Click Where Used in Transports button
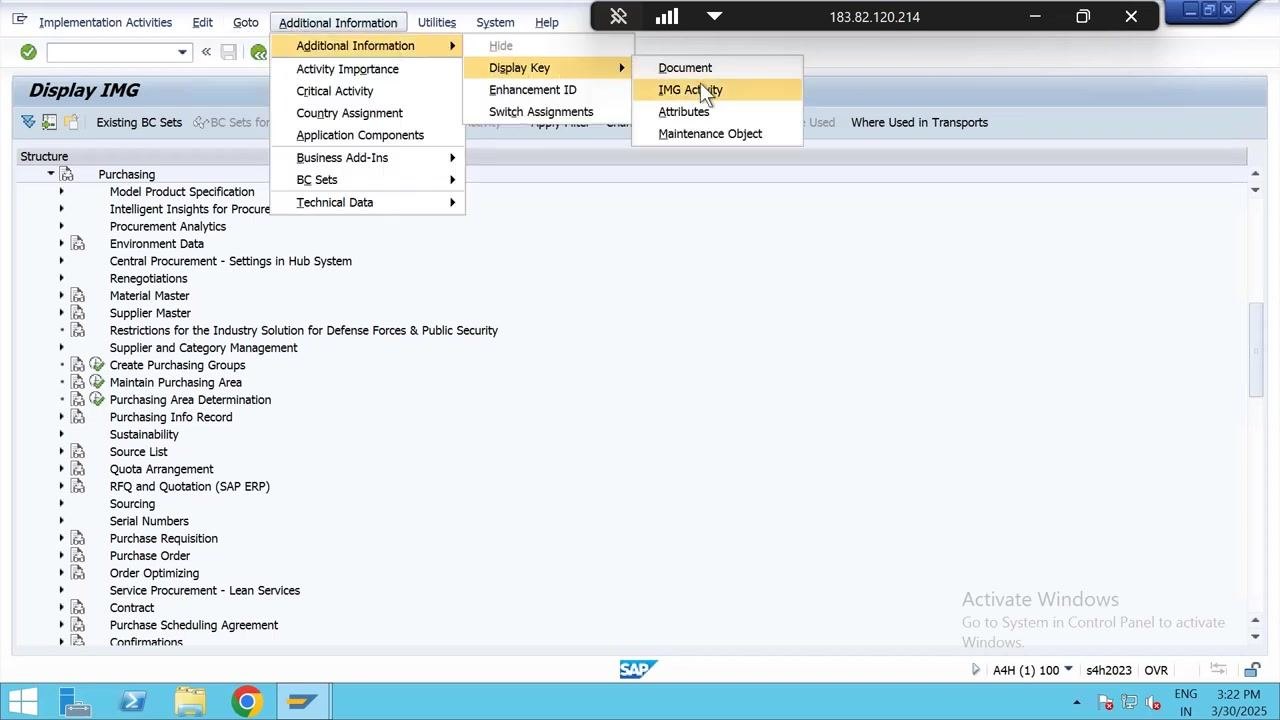 [919, 122]
